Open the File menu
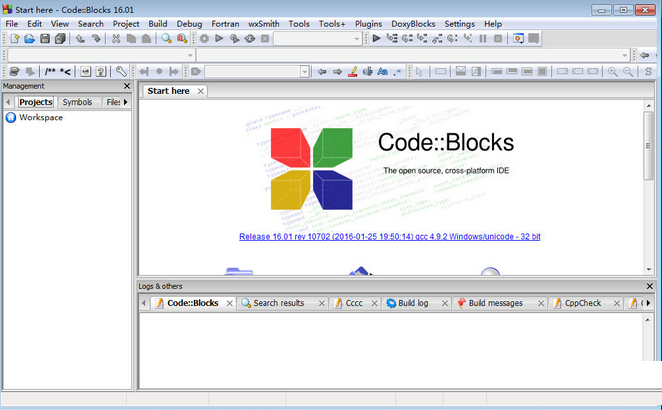 (11, 24)
